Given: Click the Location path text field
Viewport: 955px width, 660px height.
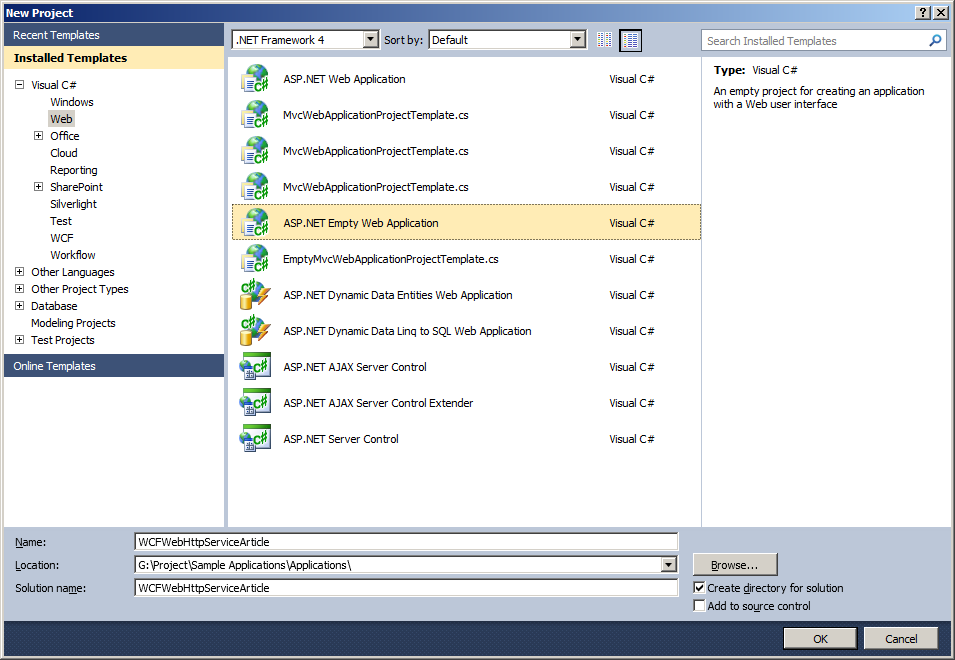Looking at the screenshot, I should coord(398,565).
